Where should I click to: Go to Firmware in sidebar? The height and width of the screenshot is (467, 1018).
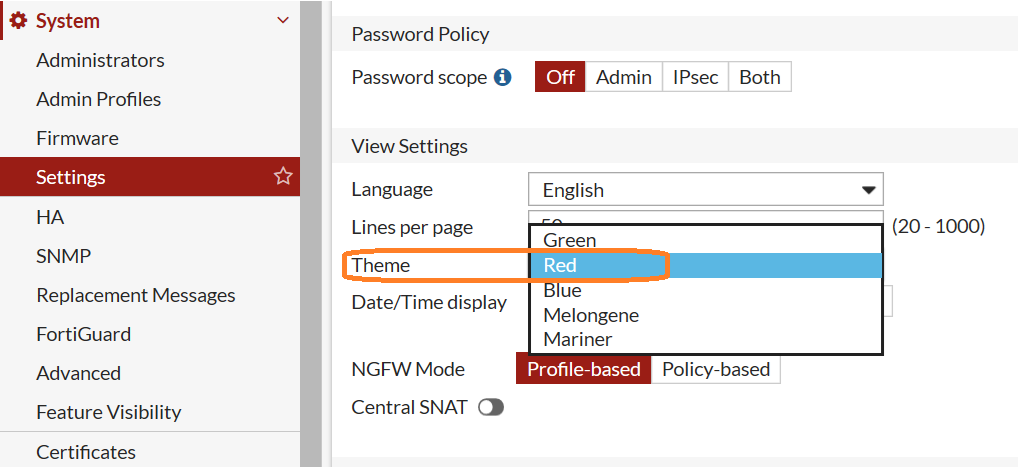[x=77, y=138]
